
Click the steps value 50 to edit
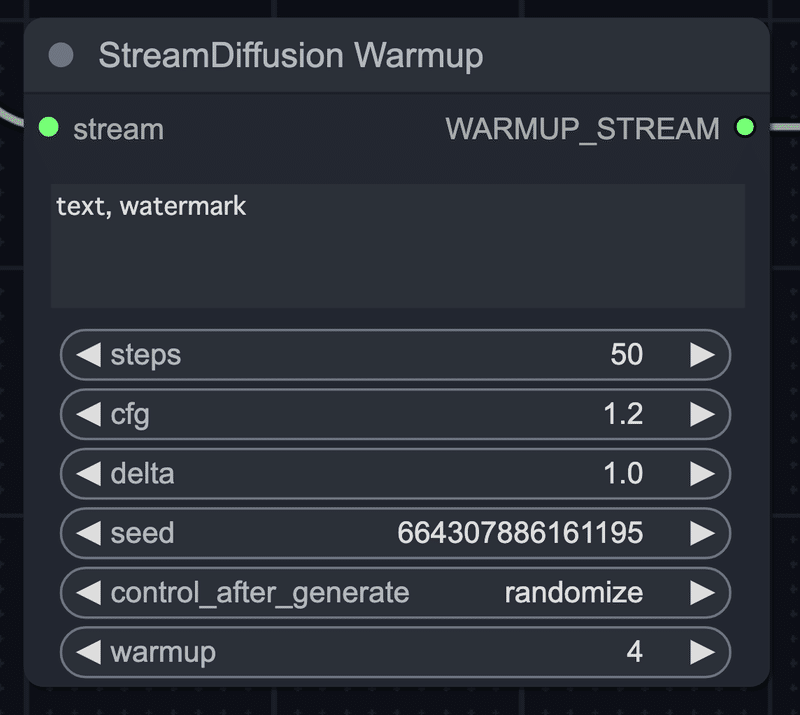point(629,354)
